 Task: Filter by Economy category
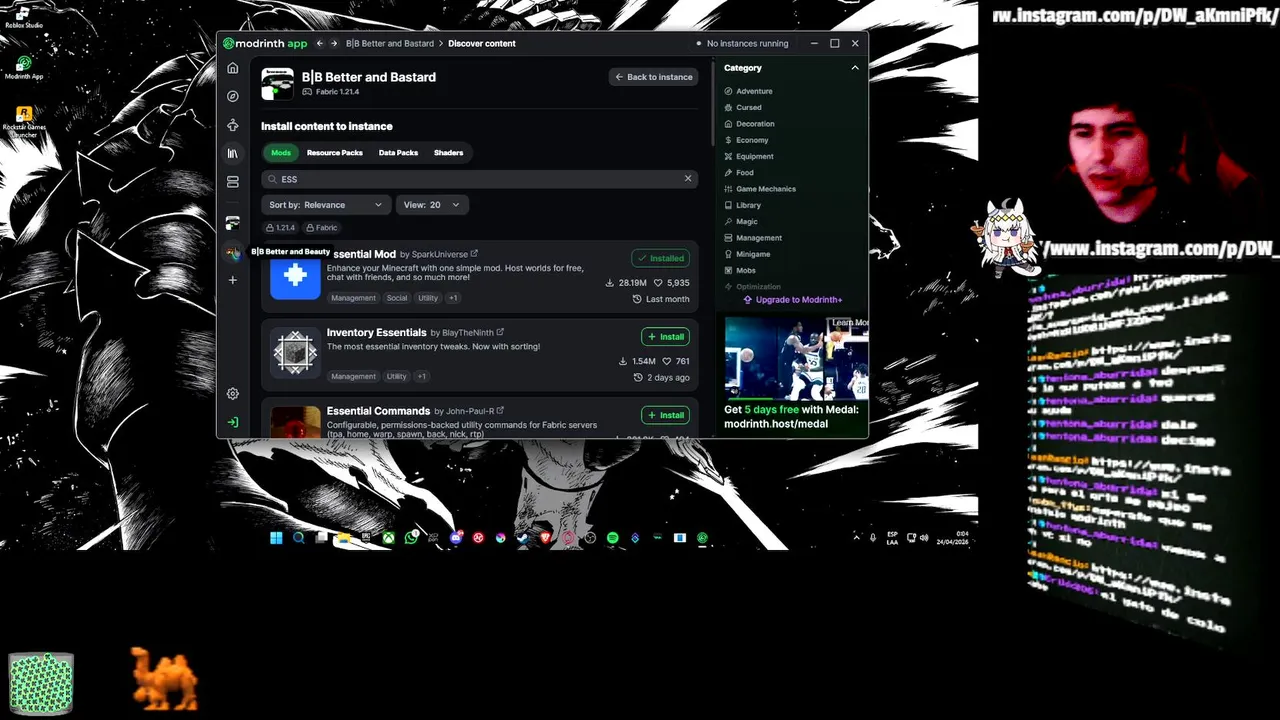[746, 140]
